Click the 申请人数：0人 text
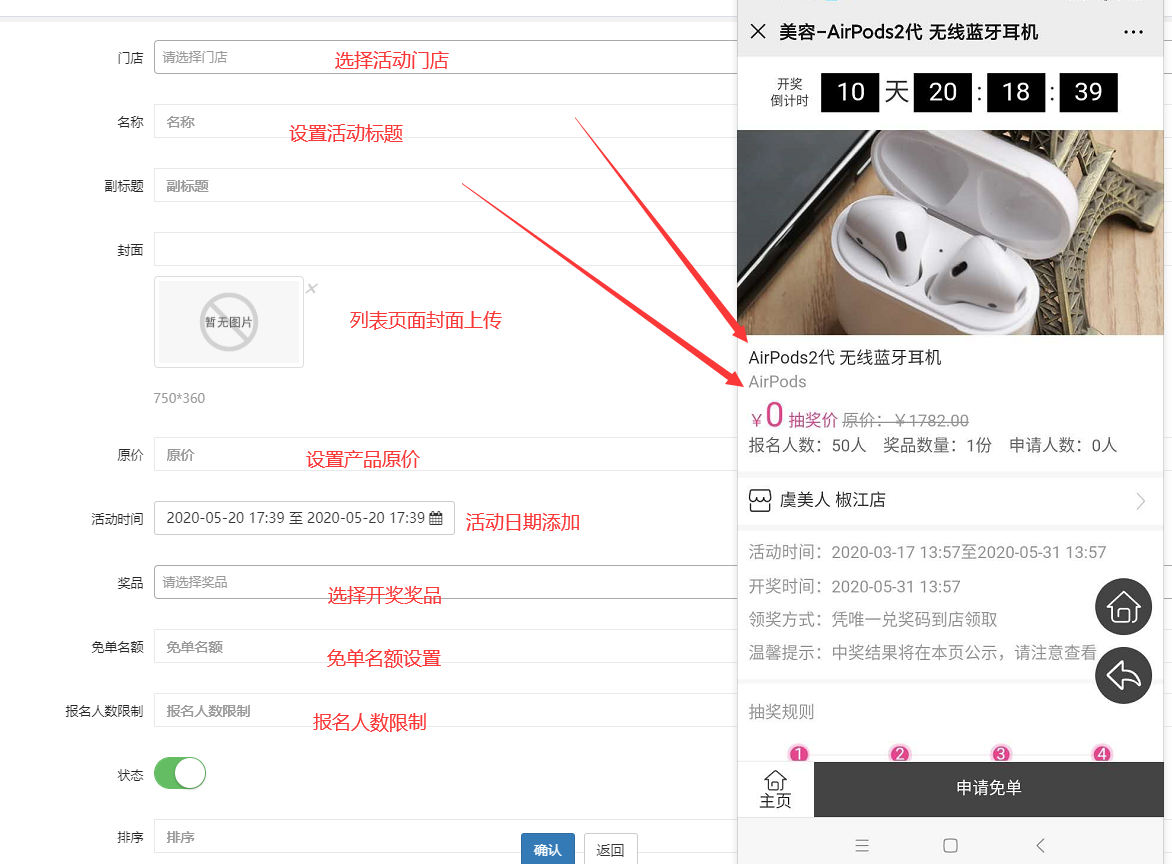1172x864 pixels. [x=1063, y=445]
